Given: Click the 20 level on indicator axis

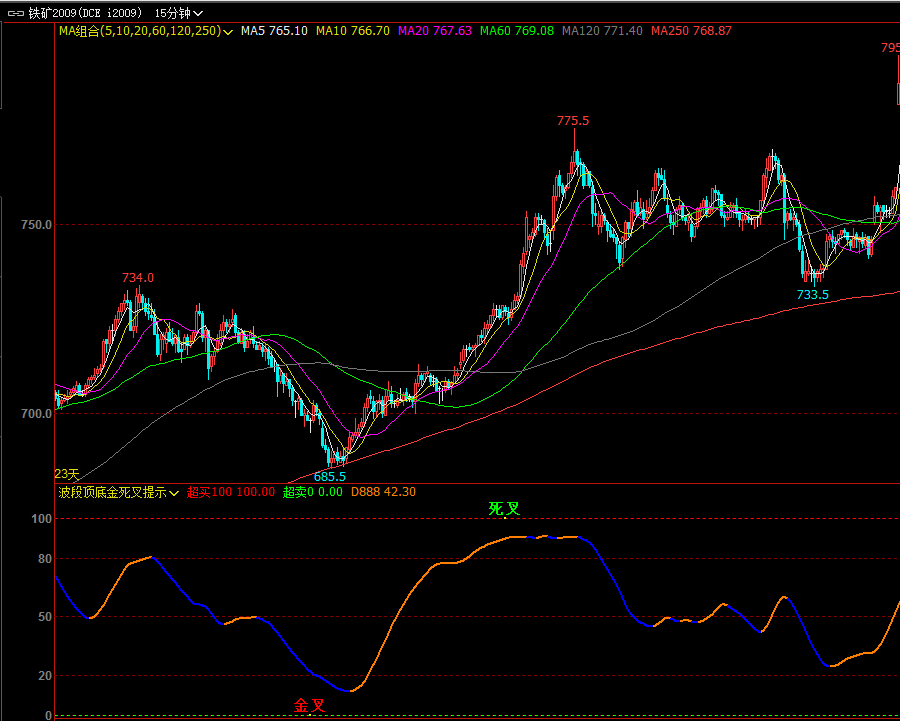Looking at the screenshot, I should [x=45, y=676].
